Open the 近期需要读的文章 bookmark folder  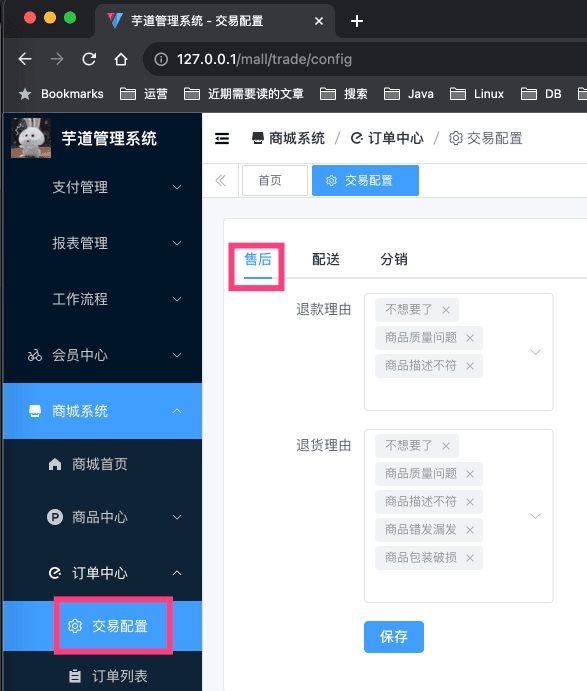point(244,94)
